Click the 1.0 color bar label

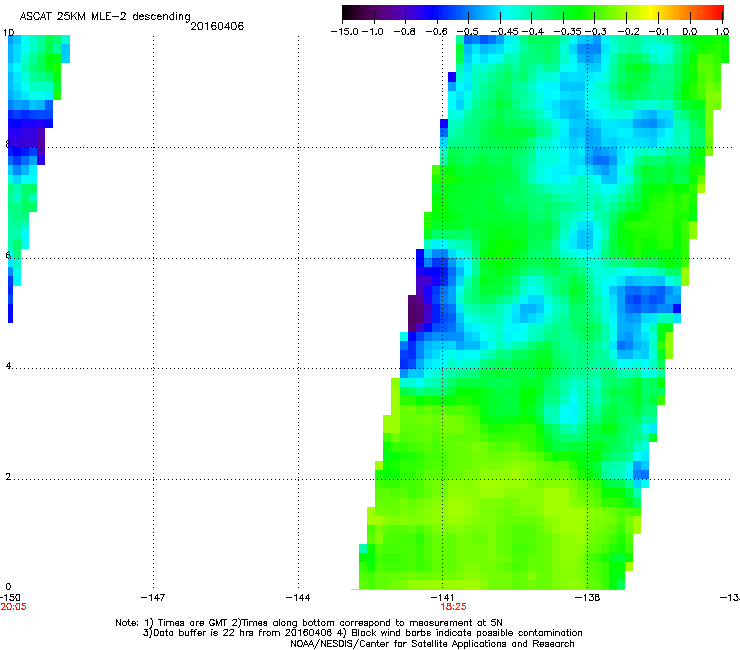pos(722,32)
